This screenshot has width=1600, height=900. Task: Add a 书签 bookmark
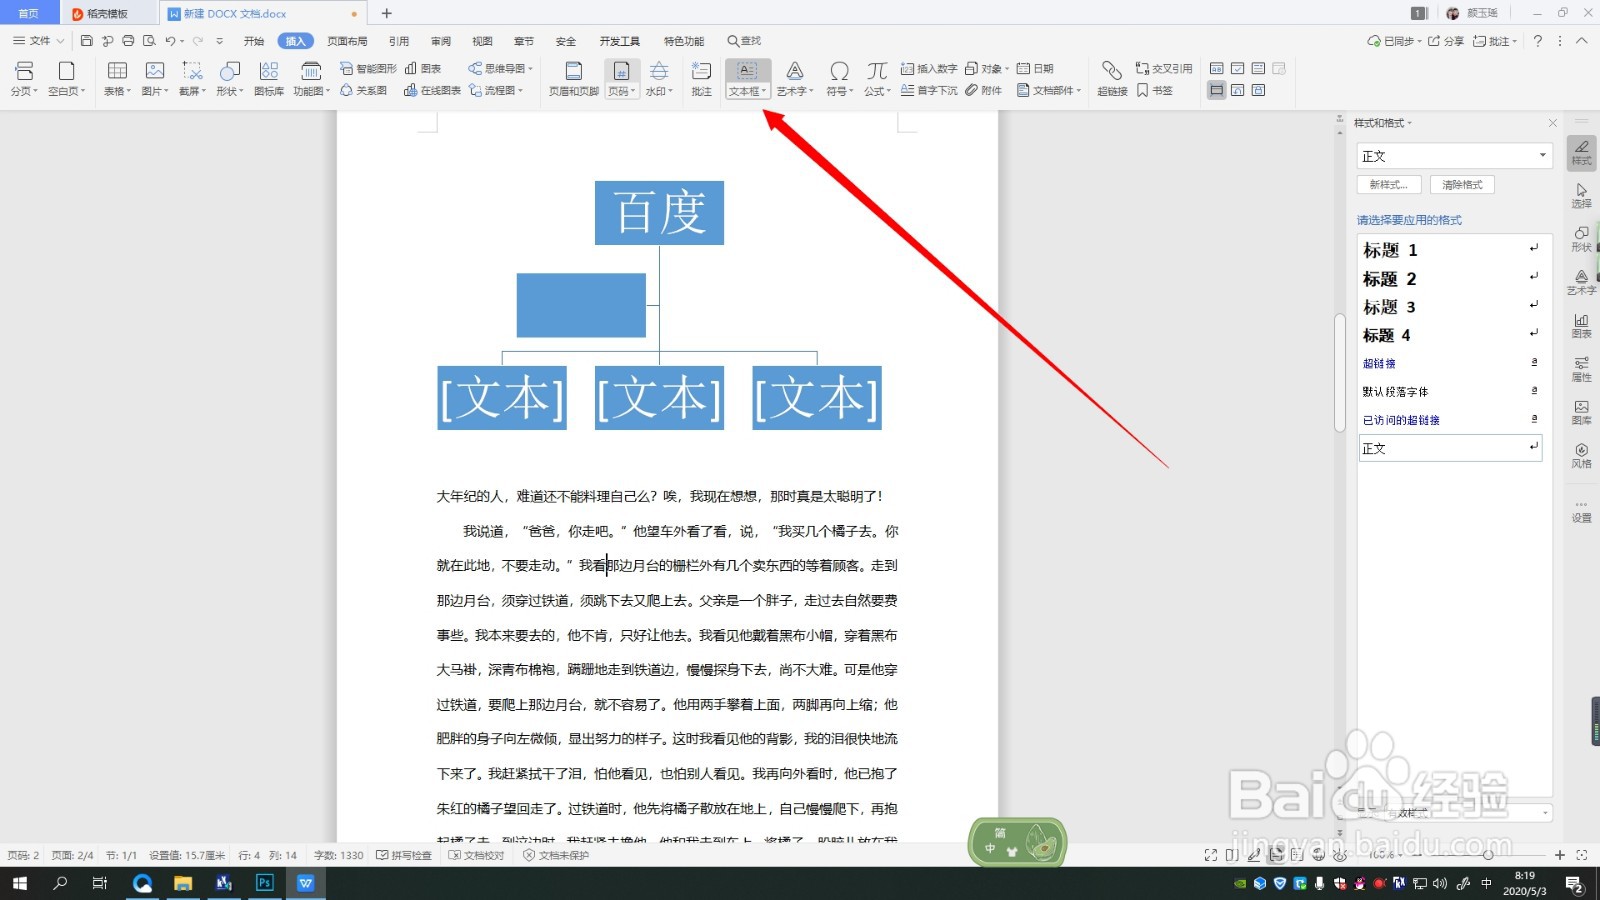click(1154, 90)
